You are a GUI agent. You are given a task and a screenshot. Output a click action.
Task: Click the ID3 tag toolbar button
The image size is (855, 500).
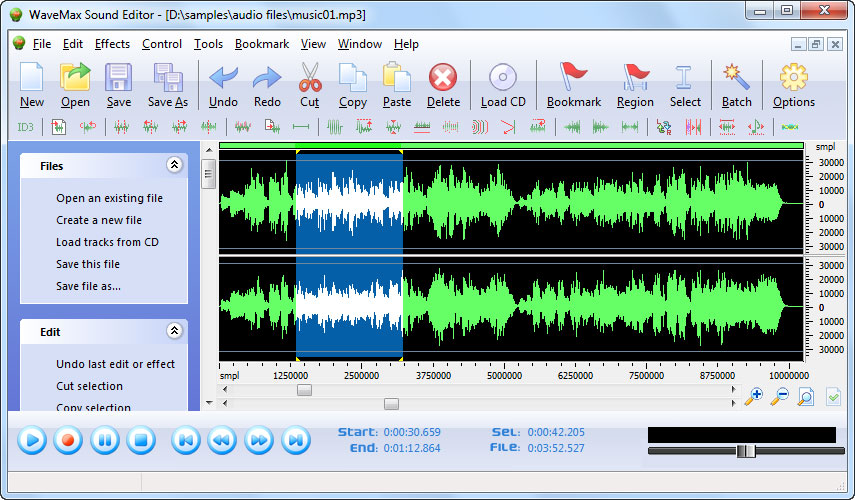(x=26, y=127)
